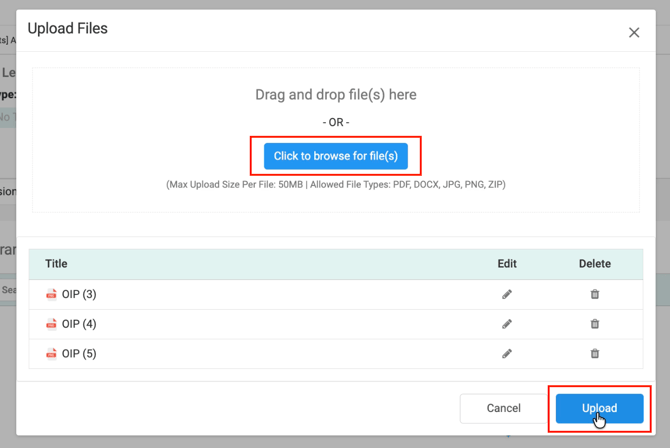The image size is (670, 448).
Task: Click the Title column header
Action: (56, 264)
